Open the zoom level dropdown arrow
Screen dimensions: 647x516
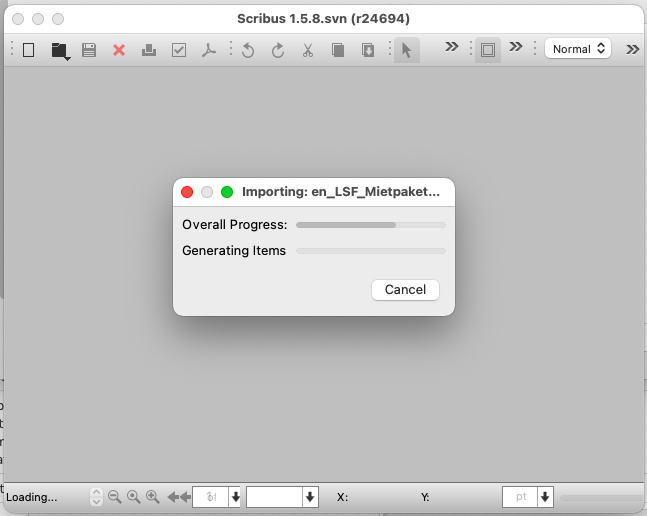coord(310,496)
